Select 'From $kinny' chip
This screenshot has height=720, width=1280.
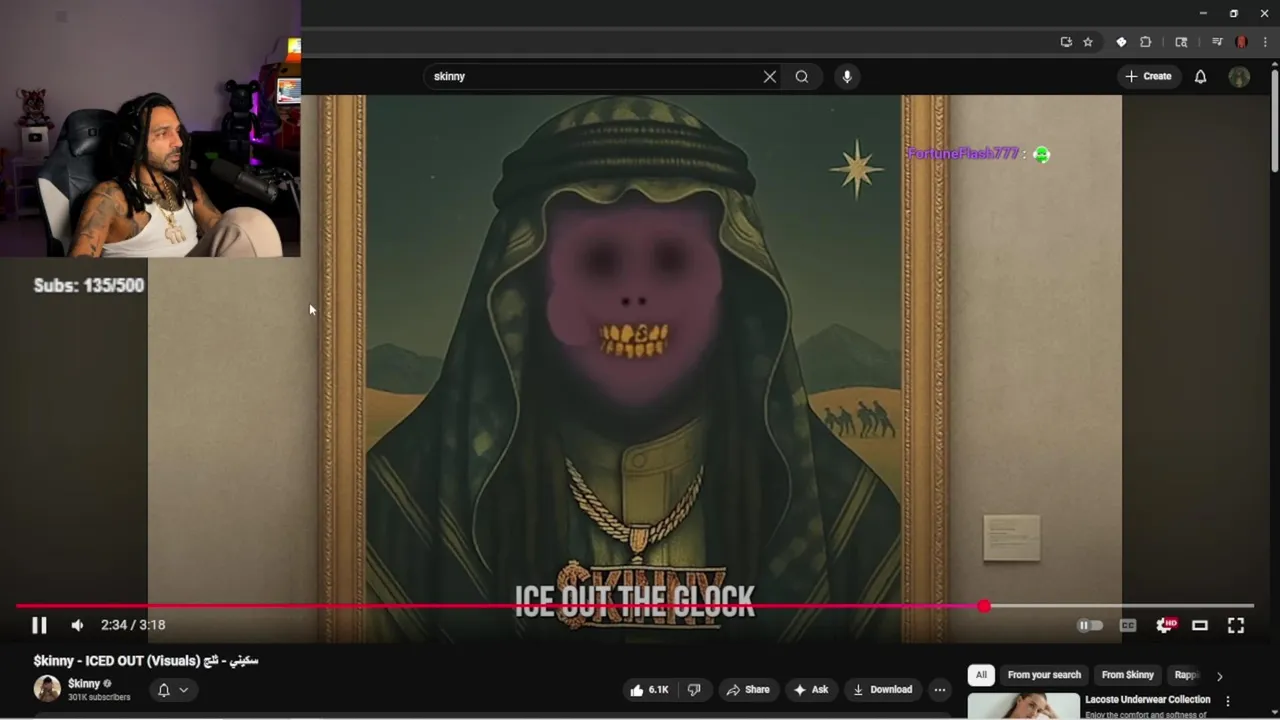[1127, 675]
